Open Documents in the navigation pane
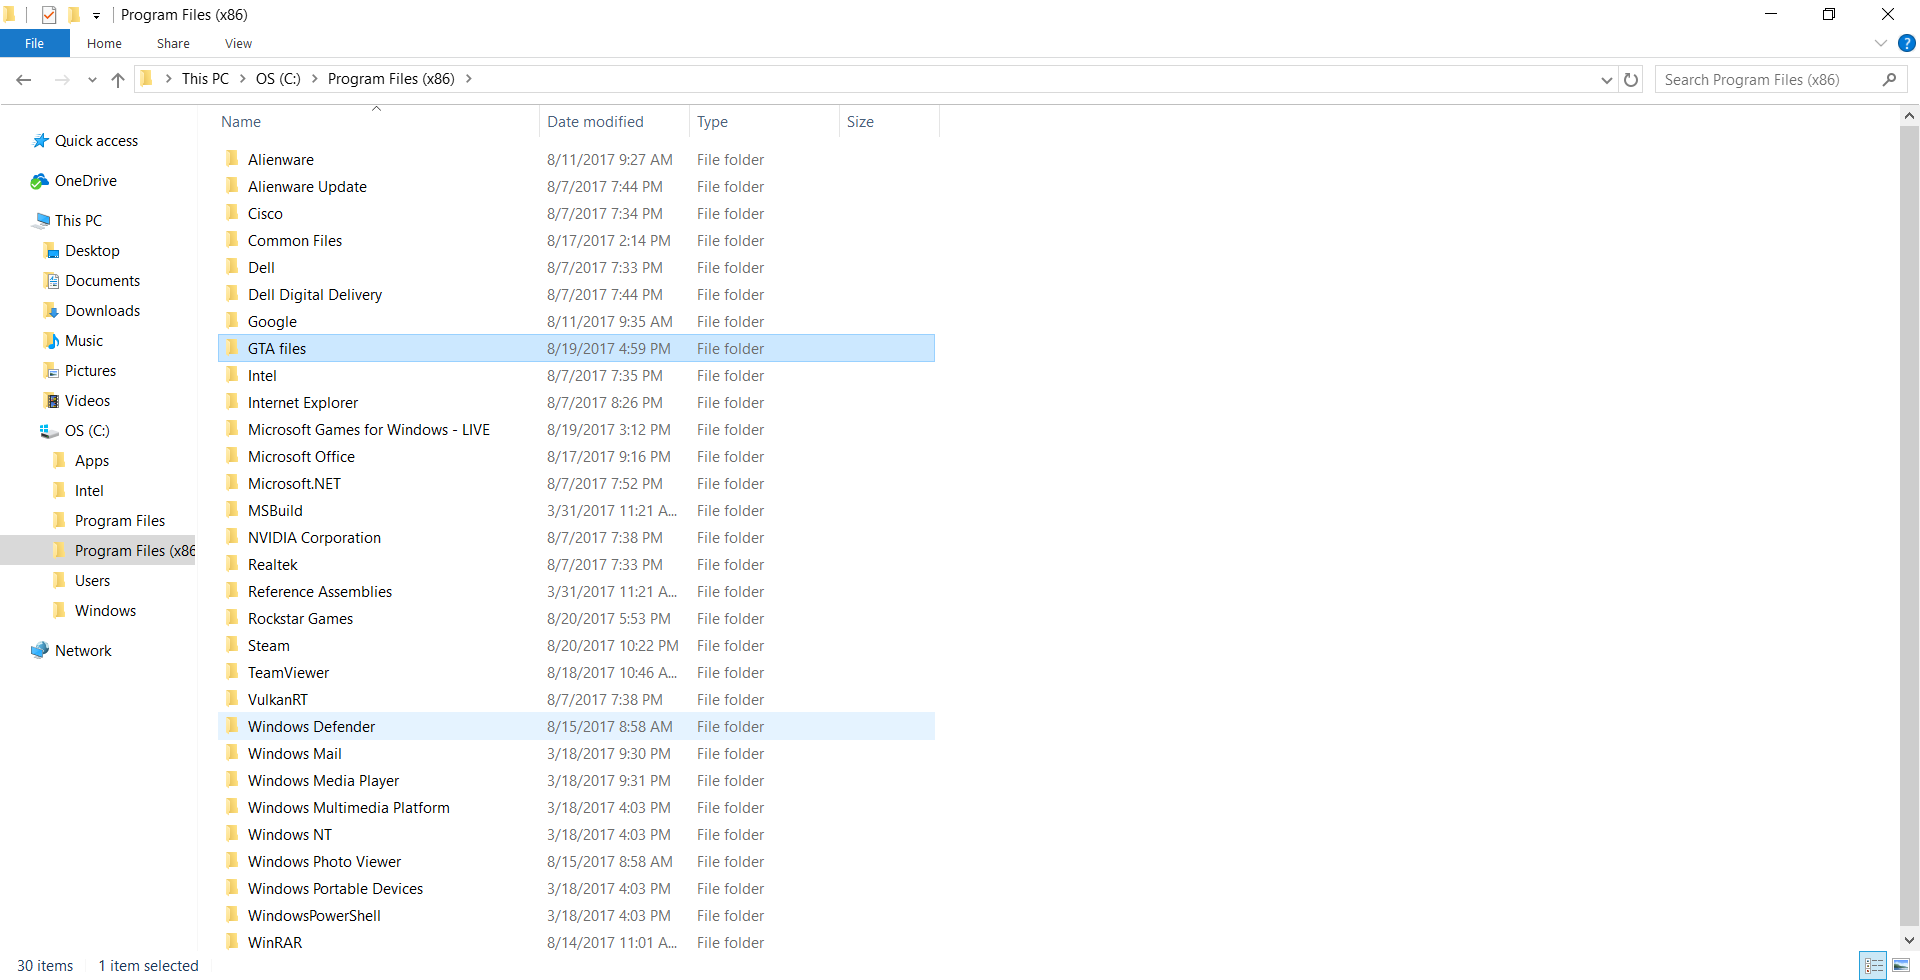The width and height of the screenshot is (1920, 980). (x=102, y=281)
